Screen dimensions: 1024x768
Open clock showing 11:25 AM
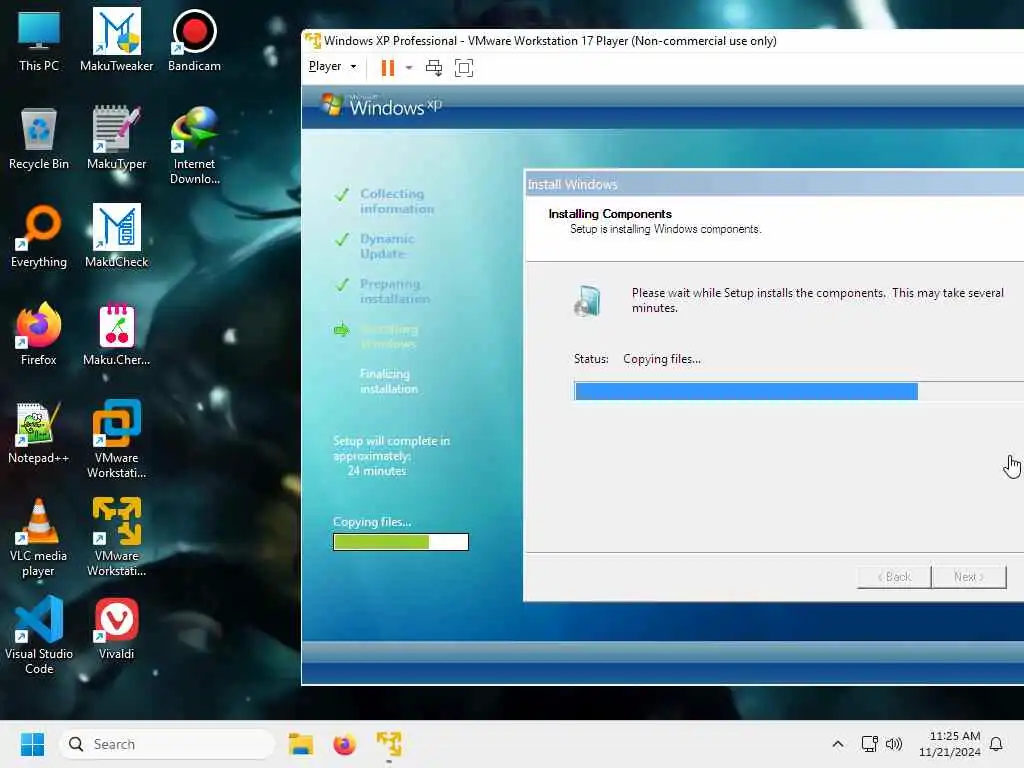[x=950, y=744]
